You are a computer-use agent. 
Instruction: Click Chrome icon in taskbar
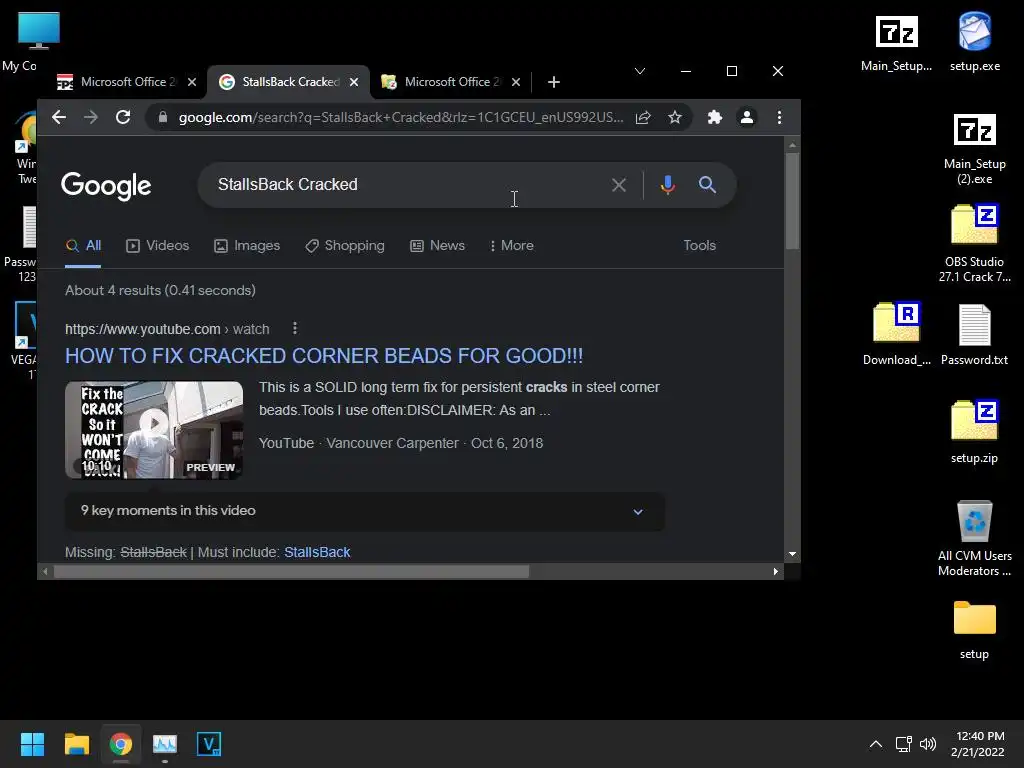[120, 744]
